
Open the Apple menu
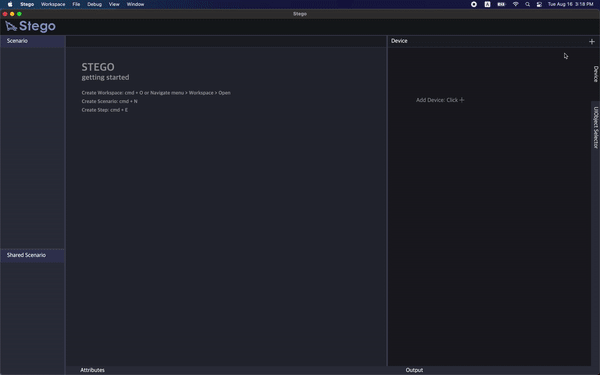[x=10, y=4]
